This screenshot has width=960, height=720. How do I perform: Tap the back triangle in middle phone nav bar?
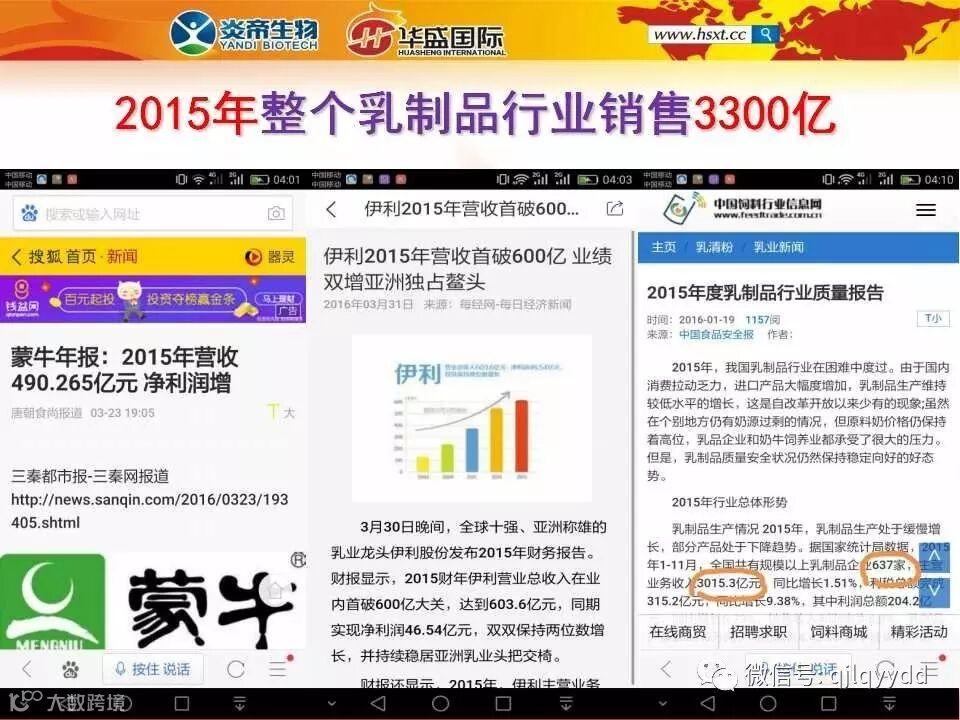click(378, 703)
